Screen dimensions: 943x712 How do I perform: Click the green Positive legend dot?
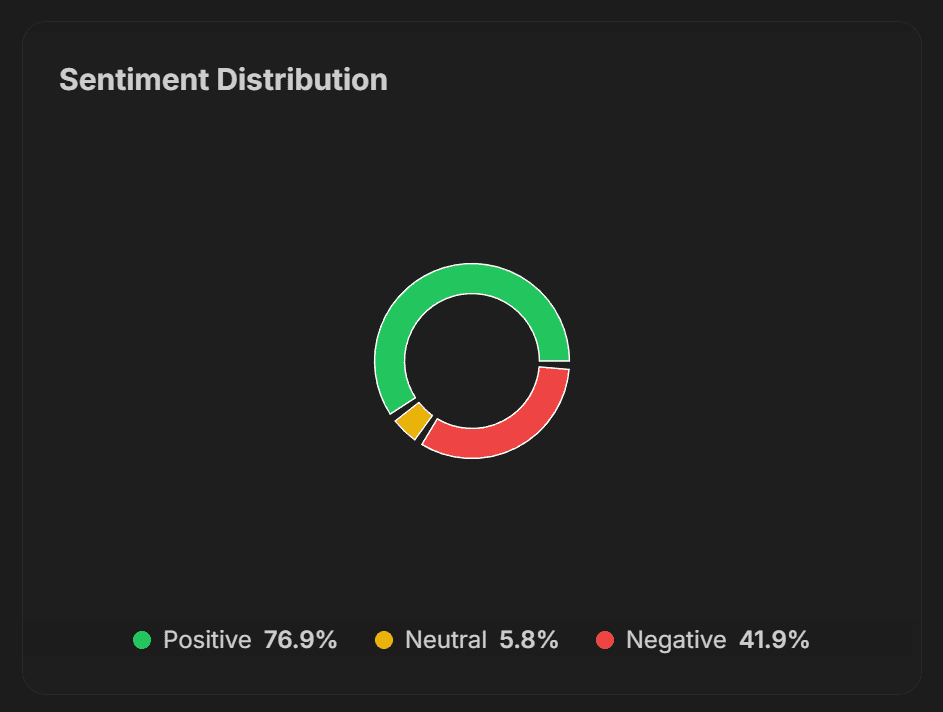pyautogui.click(x=142, y=640)
